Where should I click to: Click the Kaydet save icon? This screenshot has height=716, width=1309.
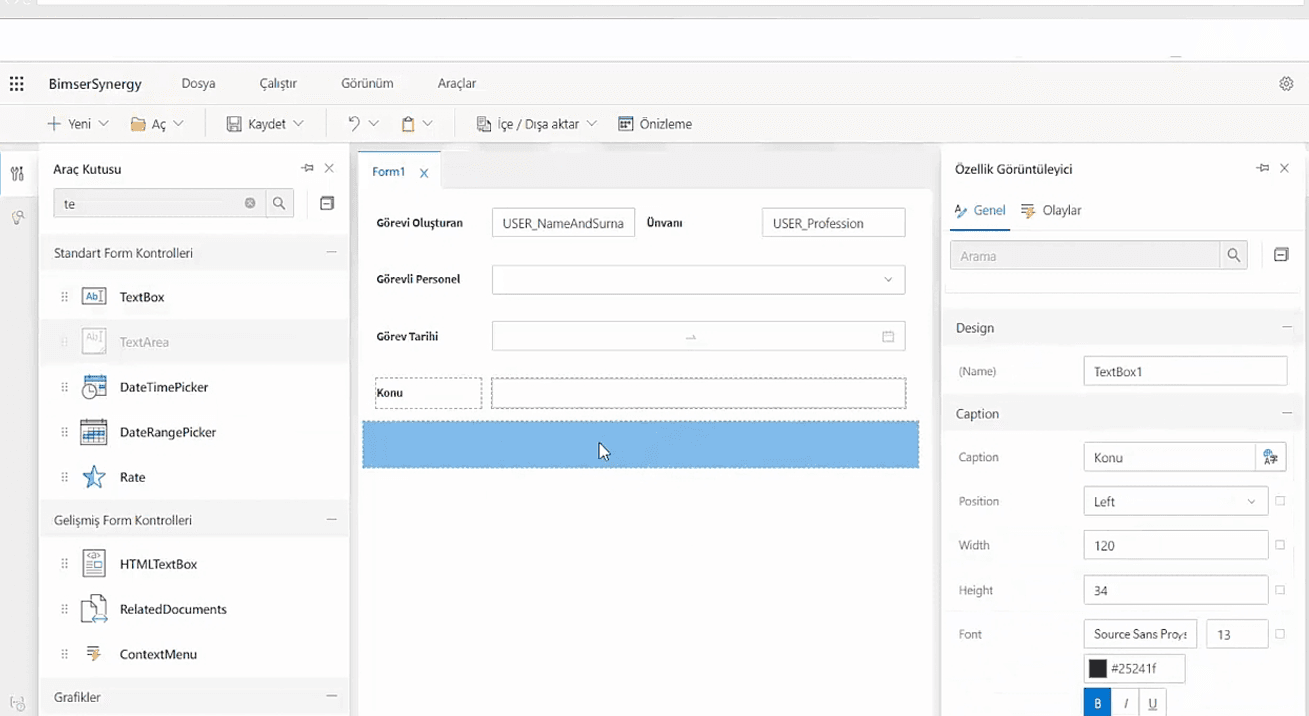click(x=234, y=124)
